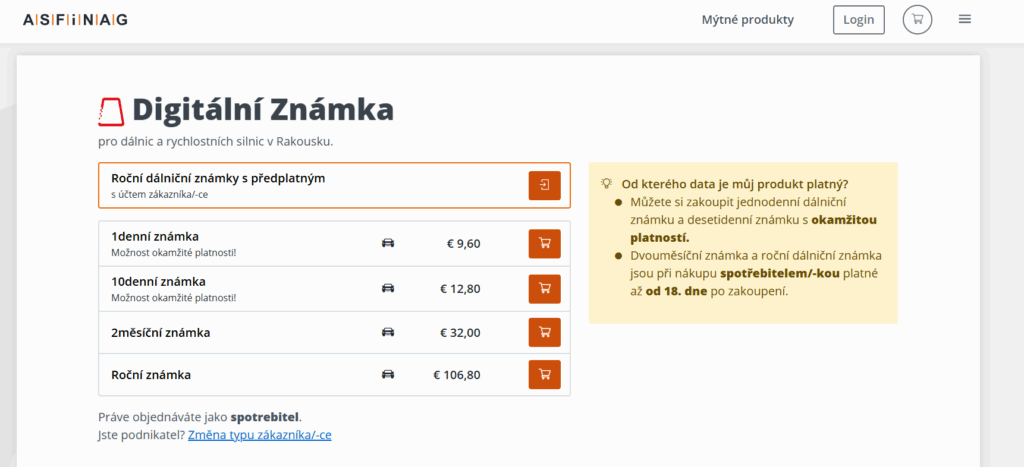Click the car icon in Roční známka row
The width and height of the screenshot is (1024, 467).
point(388,375)
